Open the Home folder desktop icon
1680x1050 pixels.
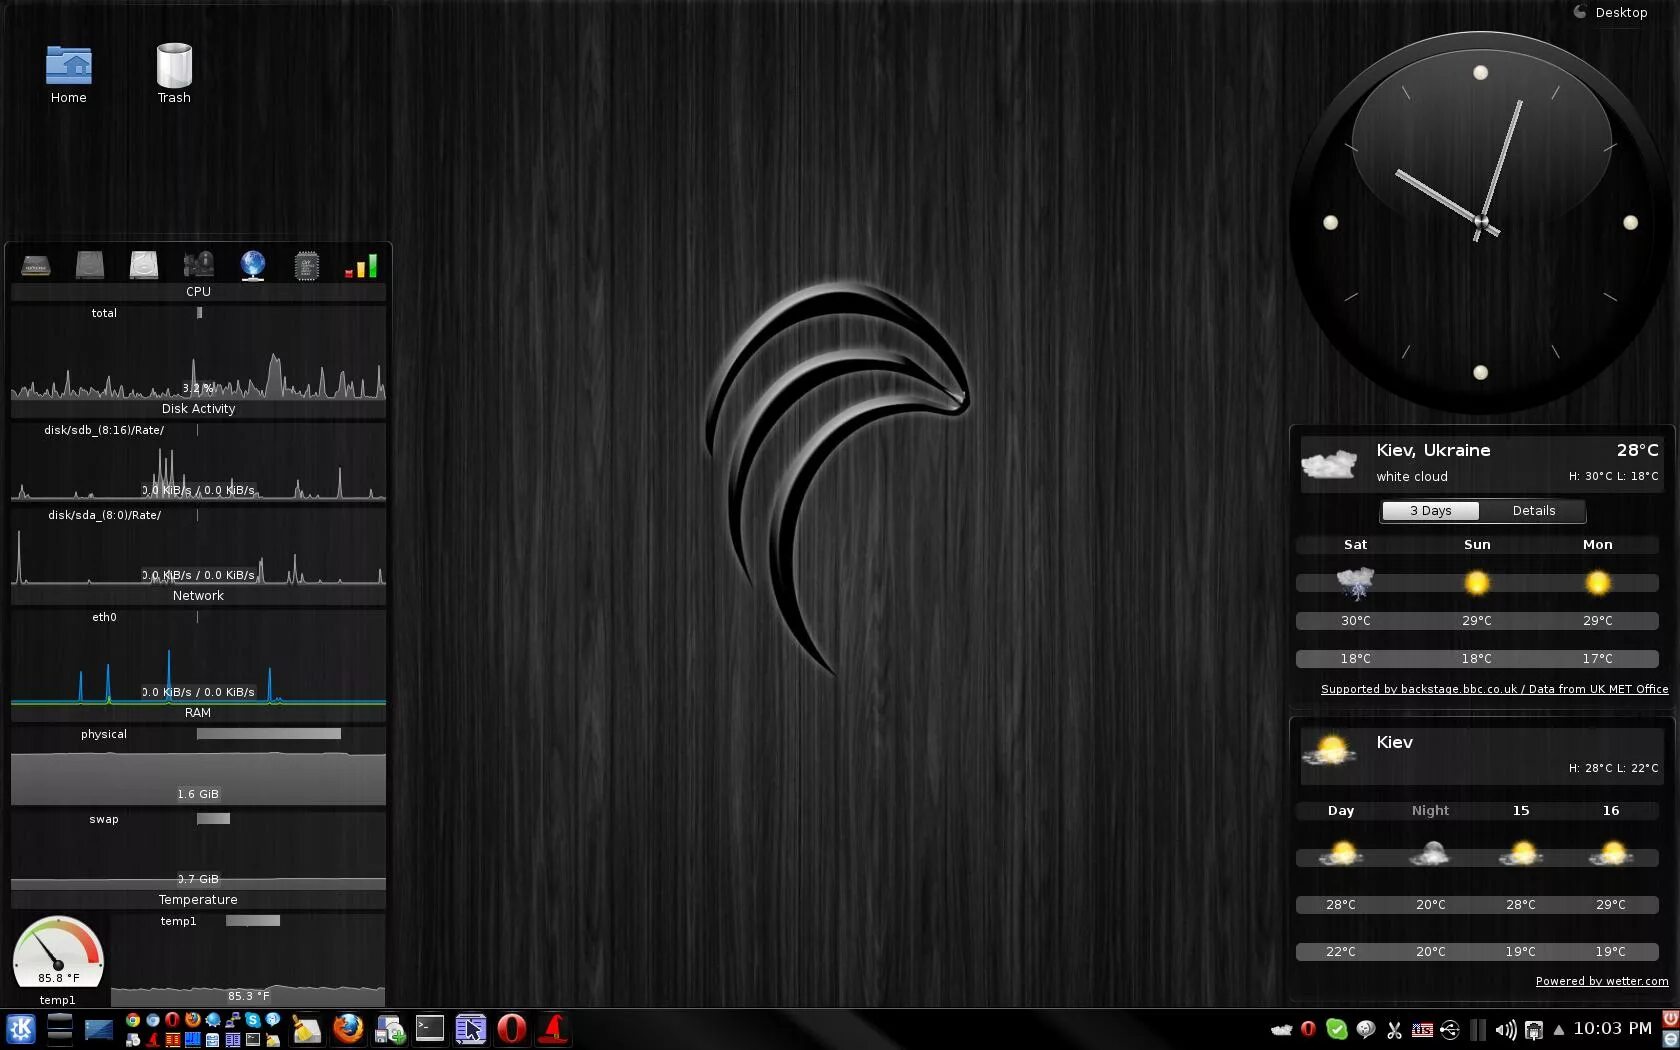[68, 74]
